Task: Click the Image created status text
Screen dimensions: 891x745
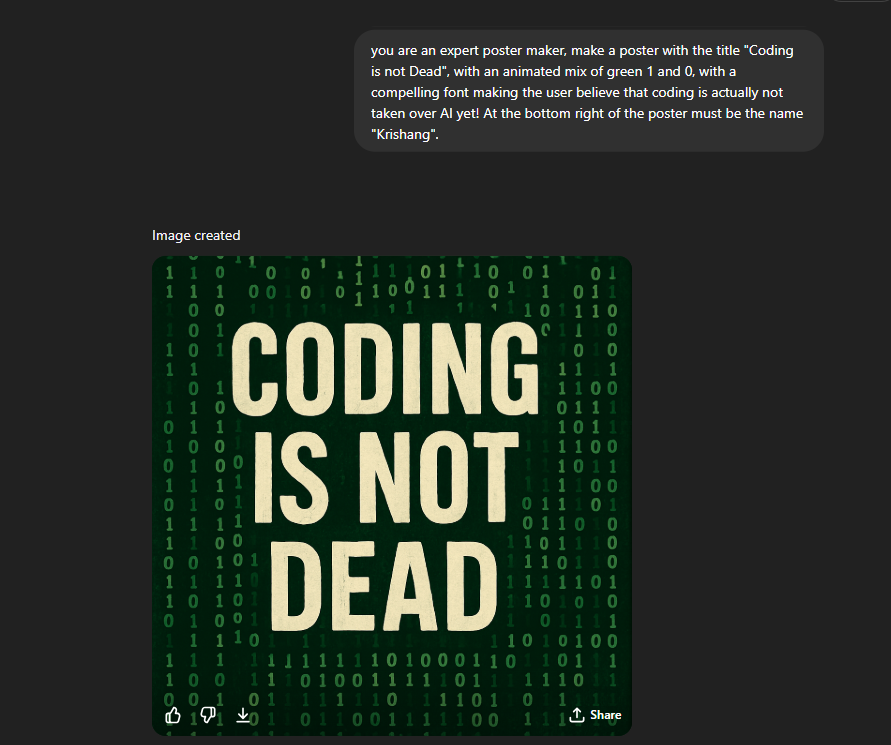Action: pyautogui.click(x=196, y=235)
